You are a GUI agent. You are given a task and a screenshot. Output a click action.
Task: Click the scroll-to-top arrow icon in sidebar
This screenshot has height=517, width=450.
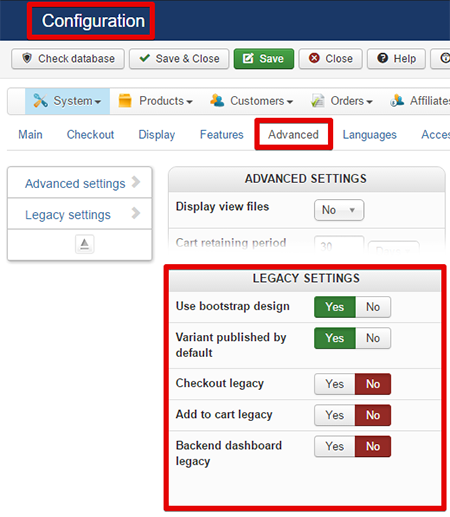[84, 244]
